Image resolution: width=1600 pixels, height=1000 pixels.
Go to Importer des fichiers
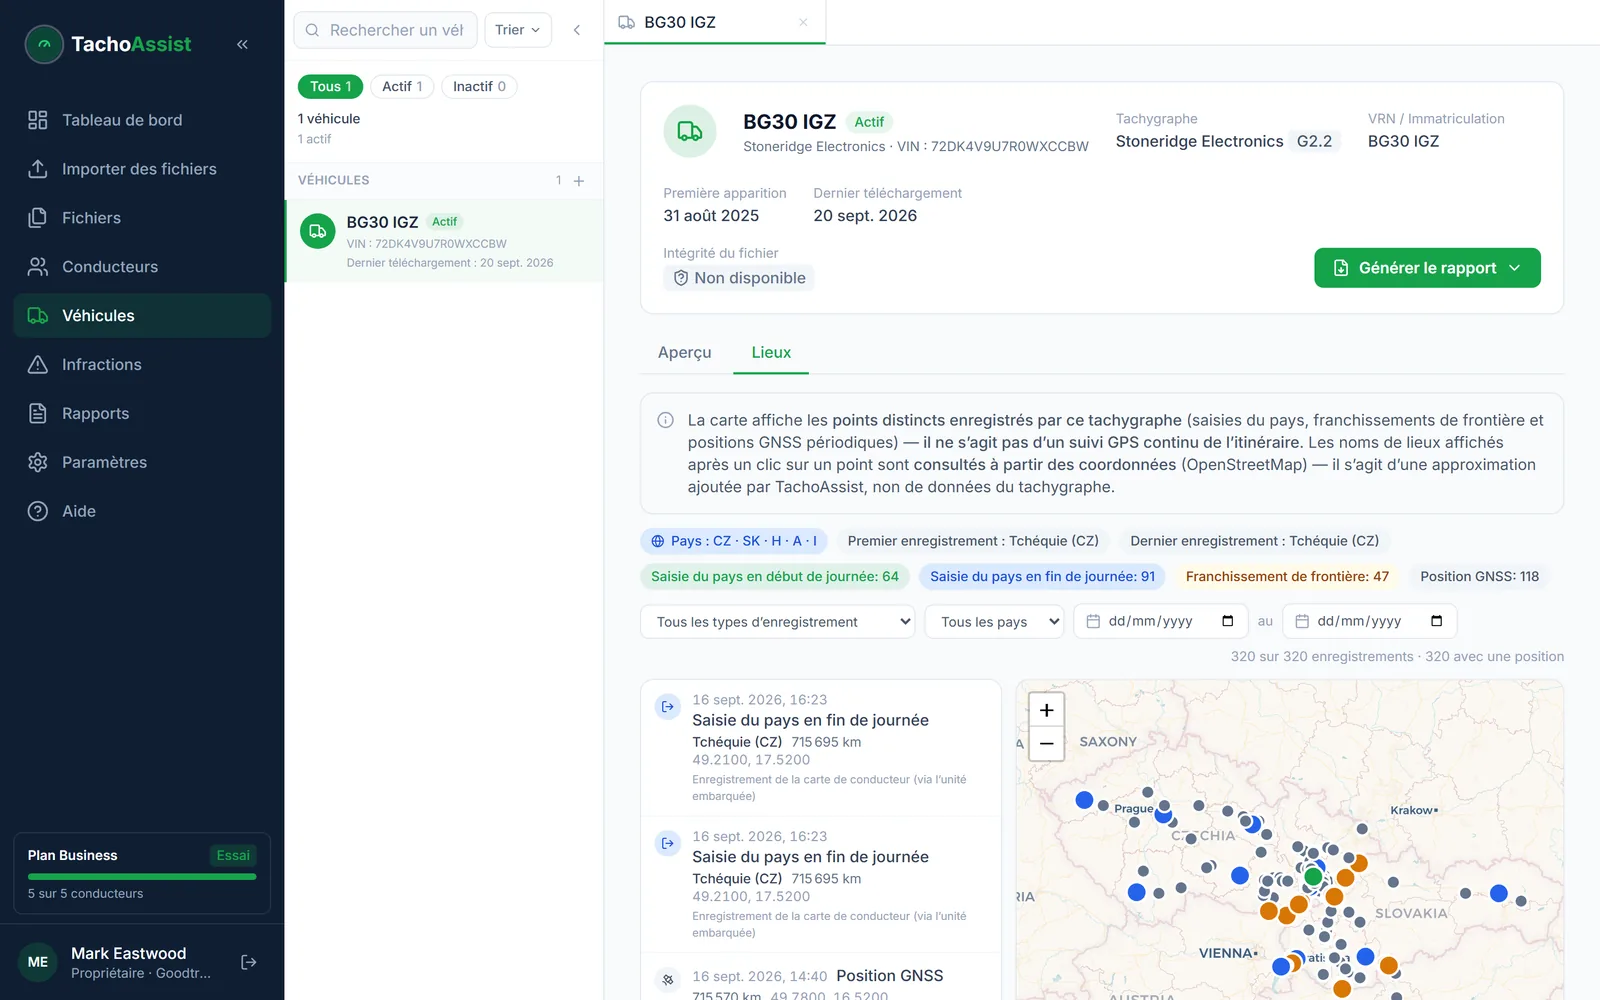[x=142, y=169]
